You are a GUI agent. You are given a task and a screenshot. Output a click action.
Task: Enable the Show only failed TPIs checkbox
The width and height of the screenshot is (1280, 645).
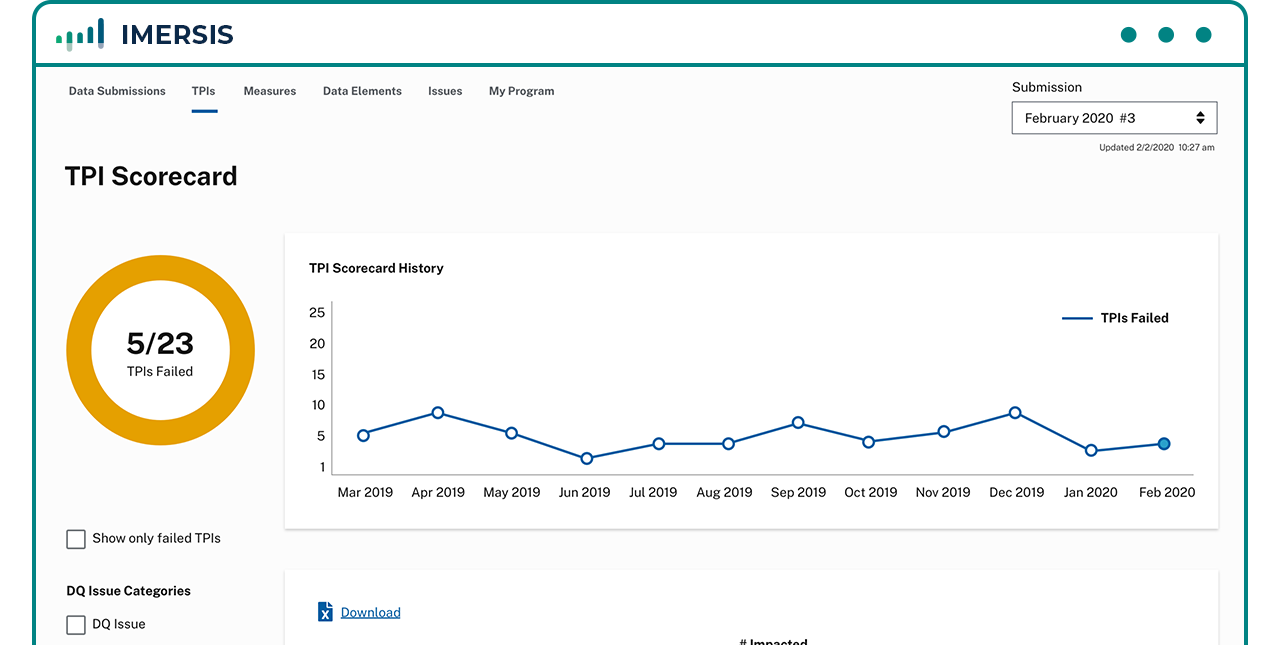coord(76,539)
